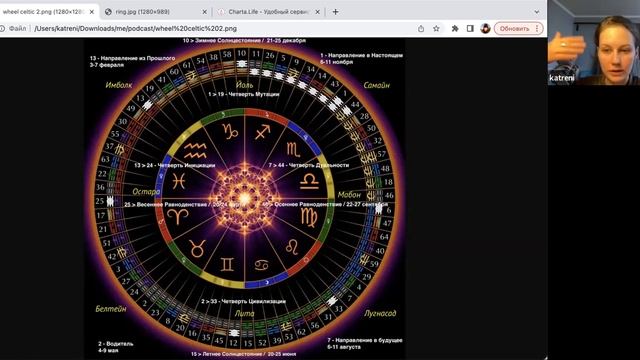Click the Мабон label

point(349,195)
